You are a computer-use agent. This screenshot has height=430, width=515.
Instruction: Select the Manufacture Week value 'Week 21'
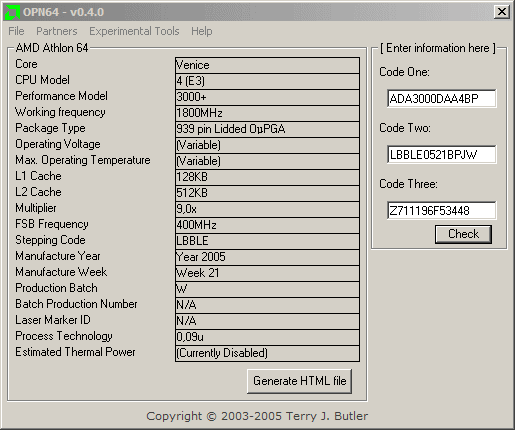[x=267, y=273]
